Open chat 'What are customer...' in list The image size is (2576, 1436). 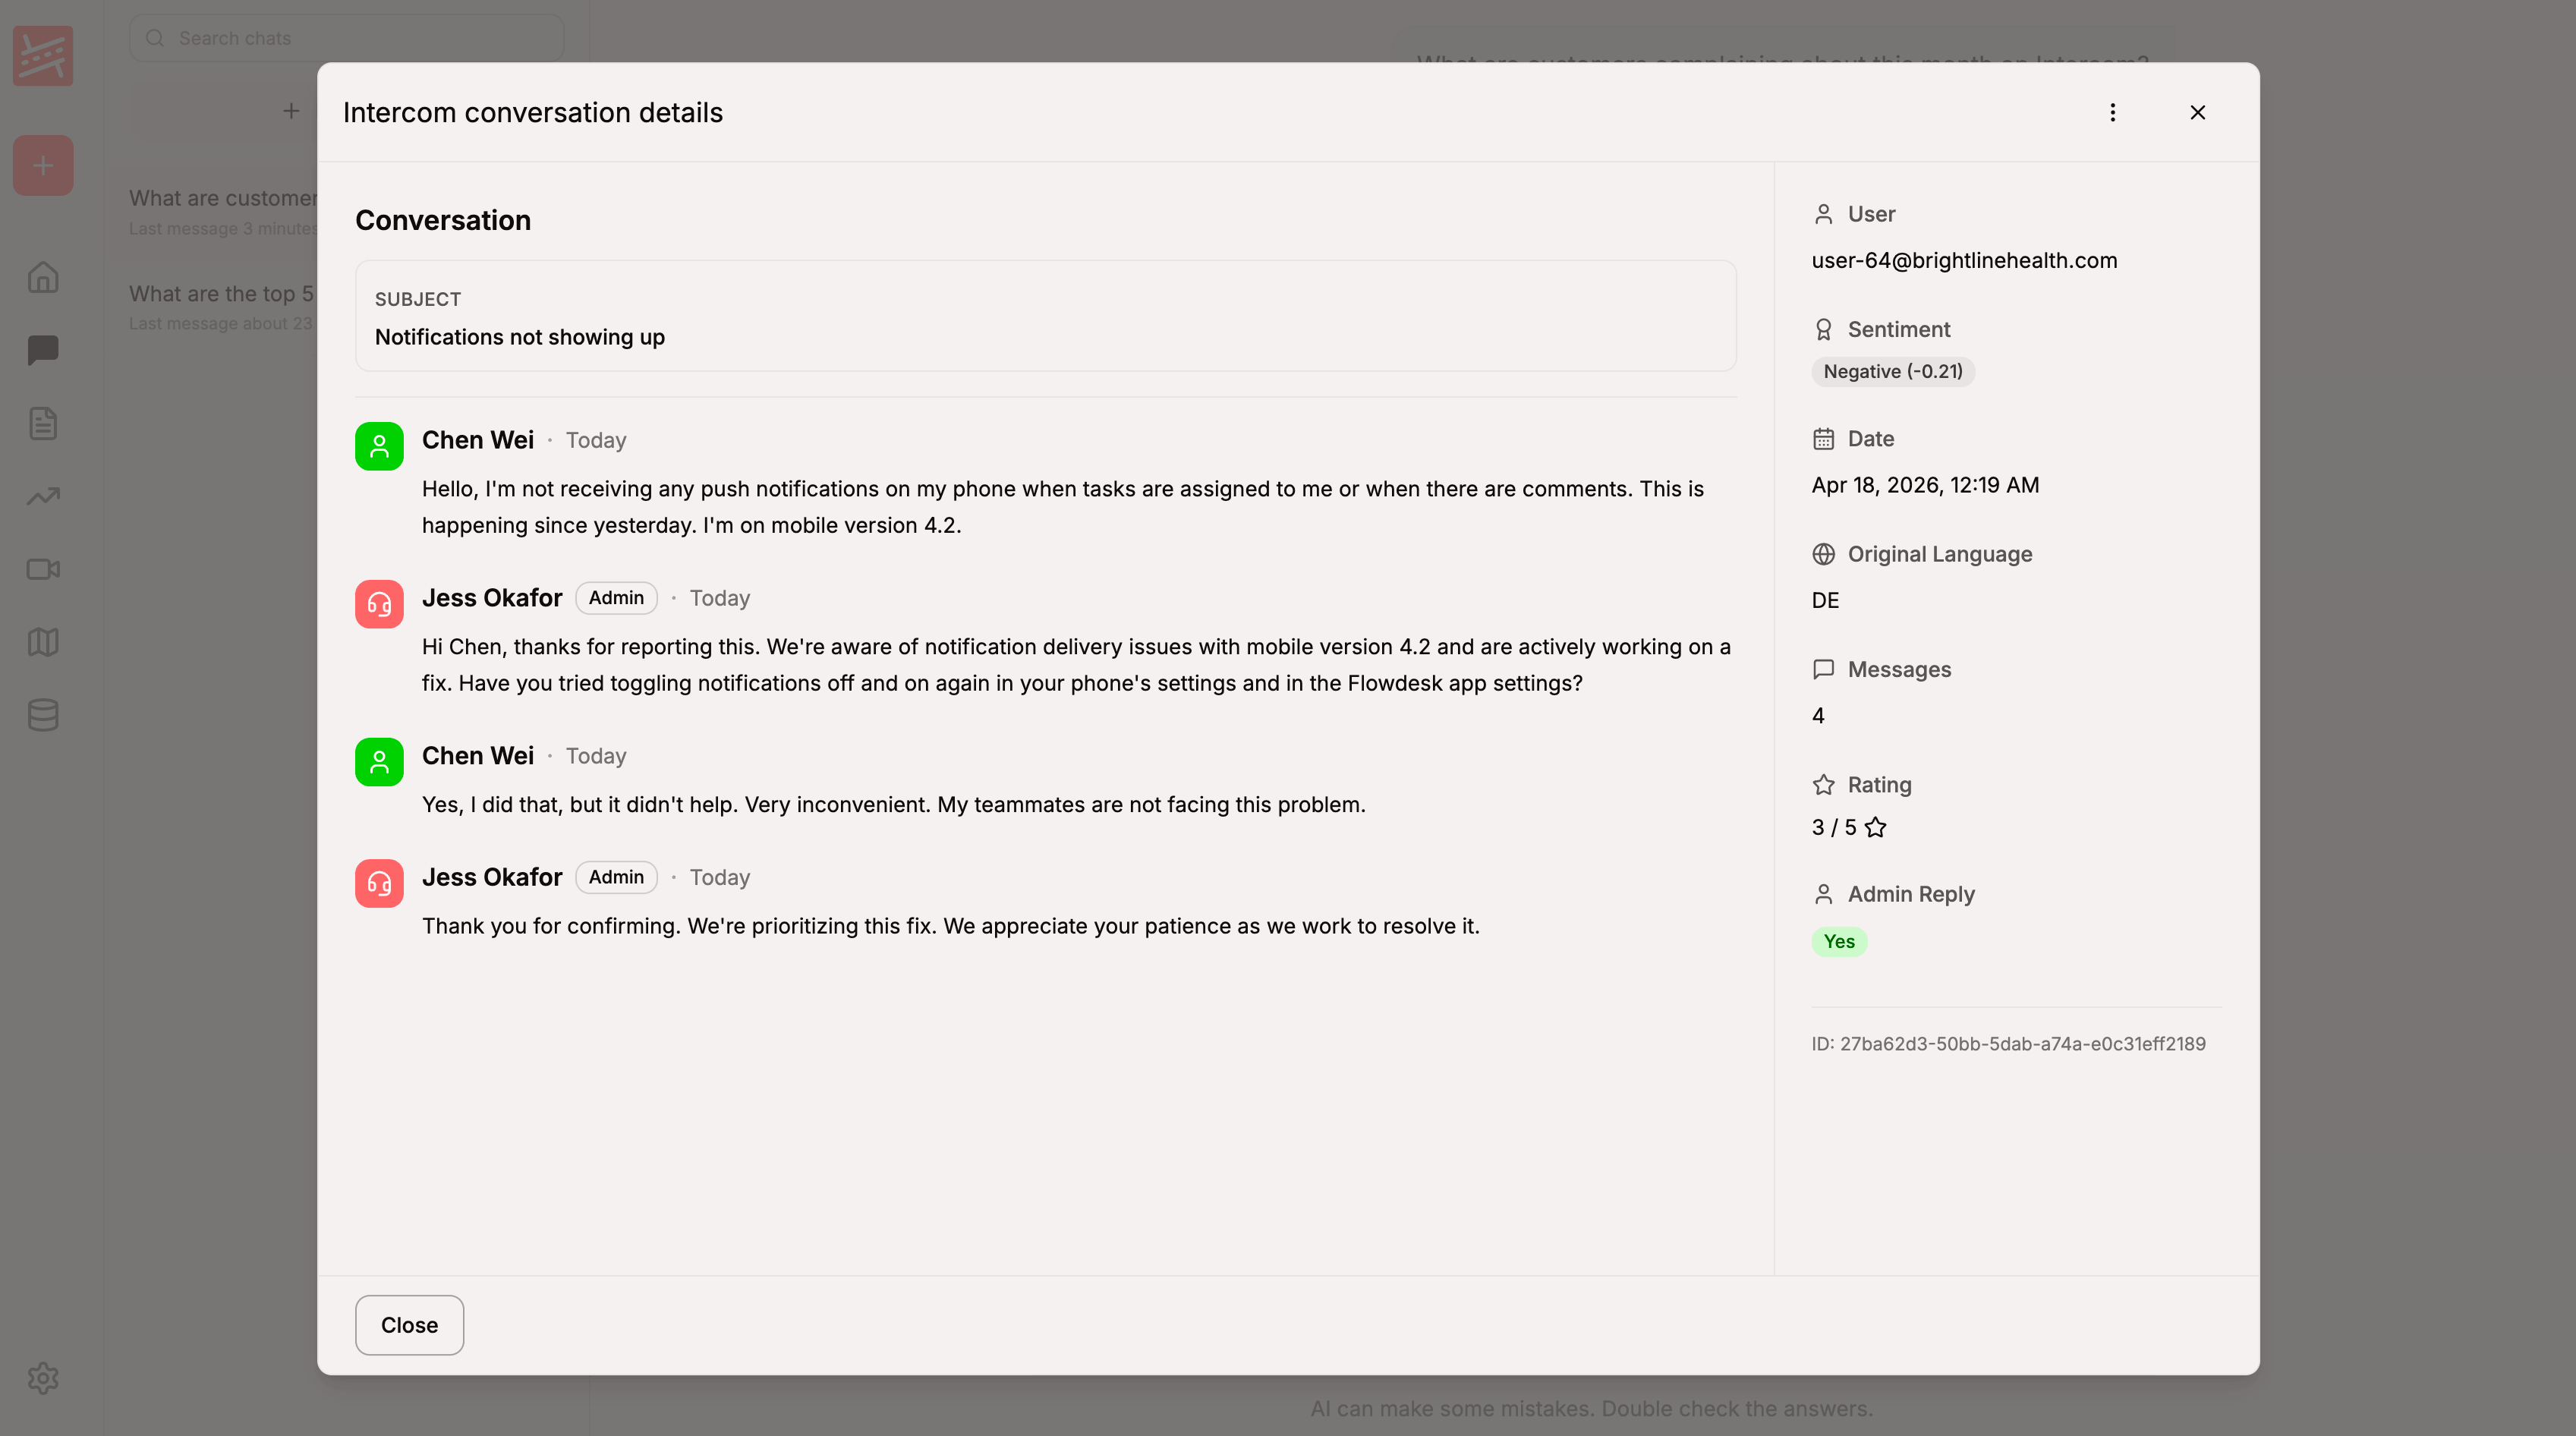click(223, 212)
